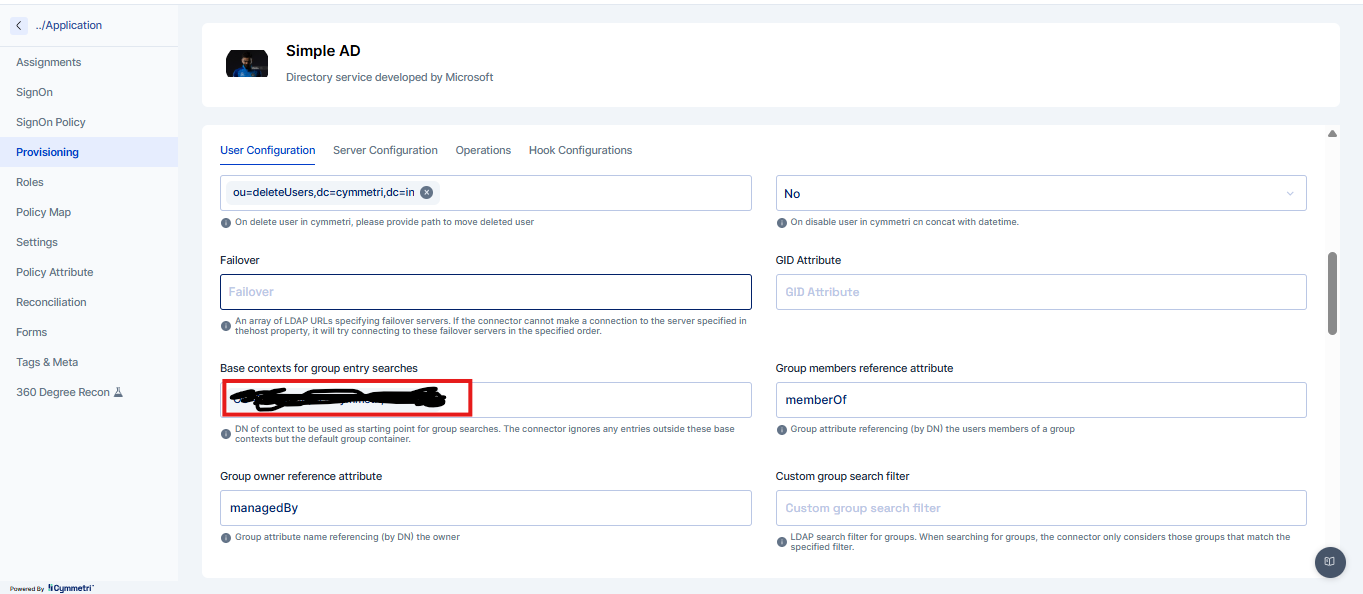Open SignOn Policy from the sidebar
The height and width of the screenshot is (594, 1363).
point(50,122)
